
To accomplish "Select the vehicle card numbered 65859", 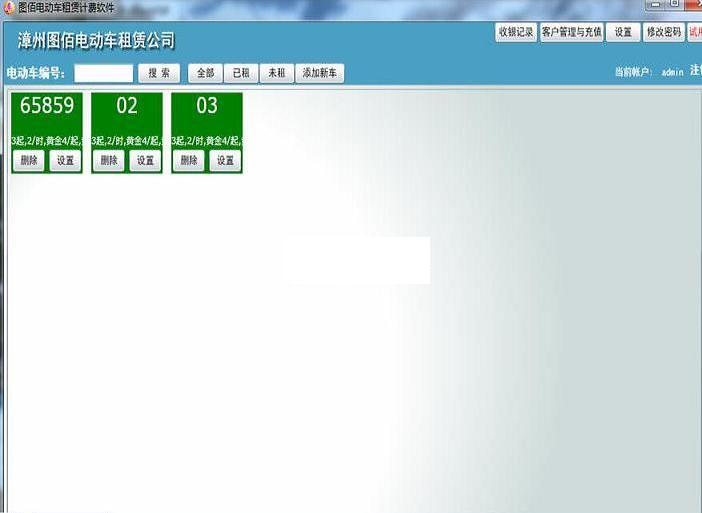I will coord(46,107).
